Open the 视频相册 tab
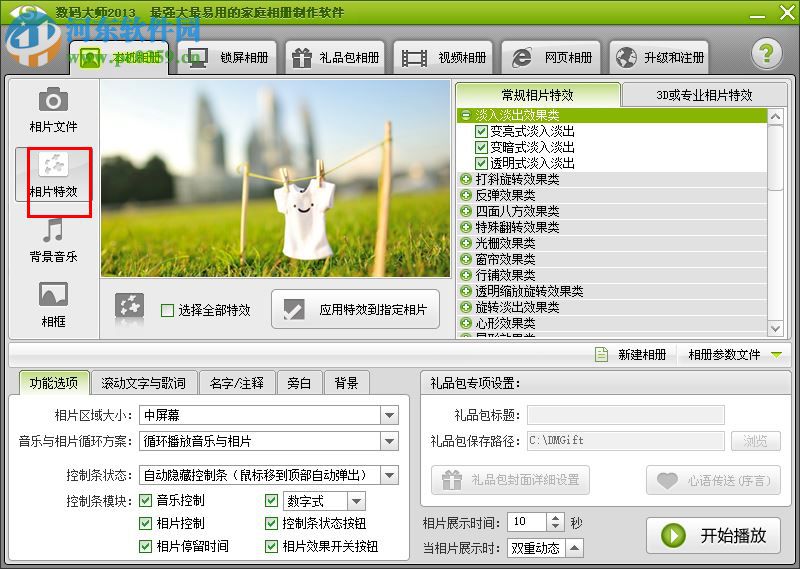 point(443,58)
